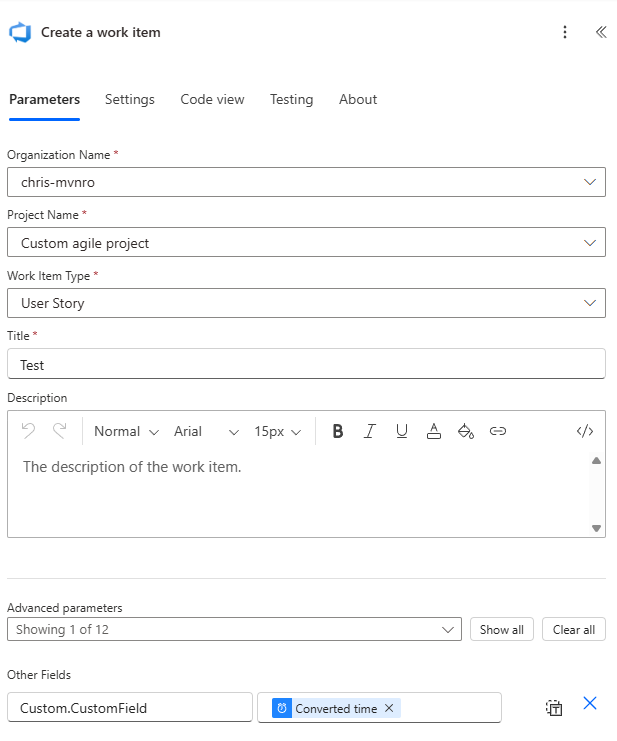Click the Clear all button
Image resolution: width=617 pixels, height=741 pixels.
click(573, 629)
